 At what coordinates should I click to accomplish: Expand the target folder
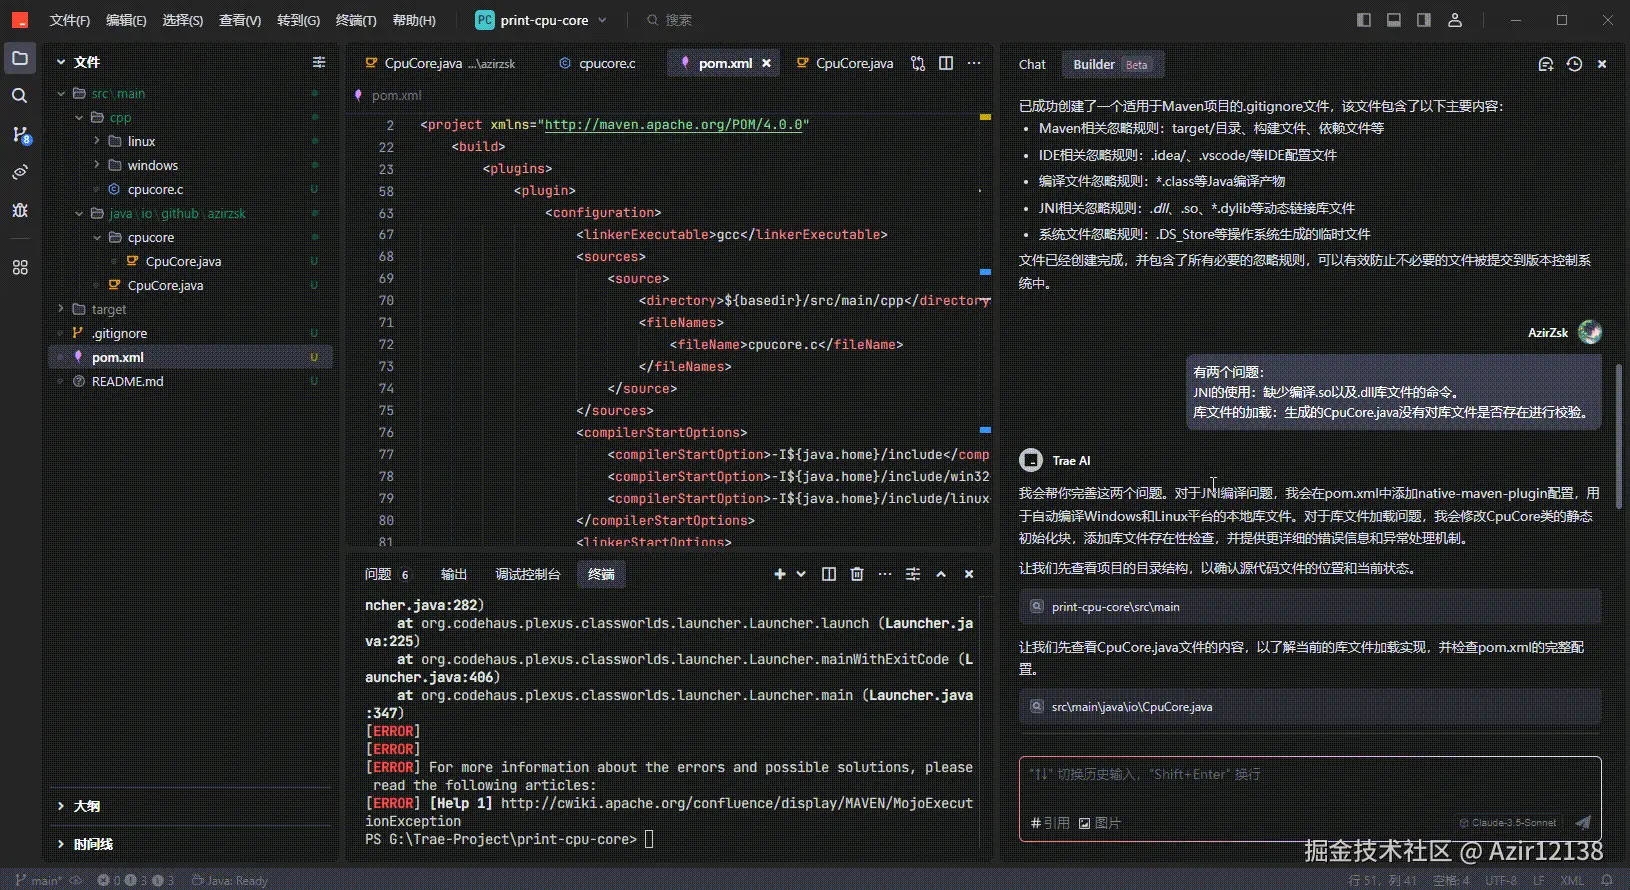(x=62, y=309)
